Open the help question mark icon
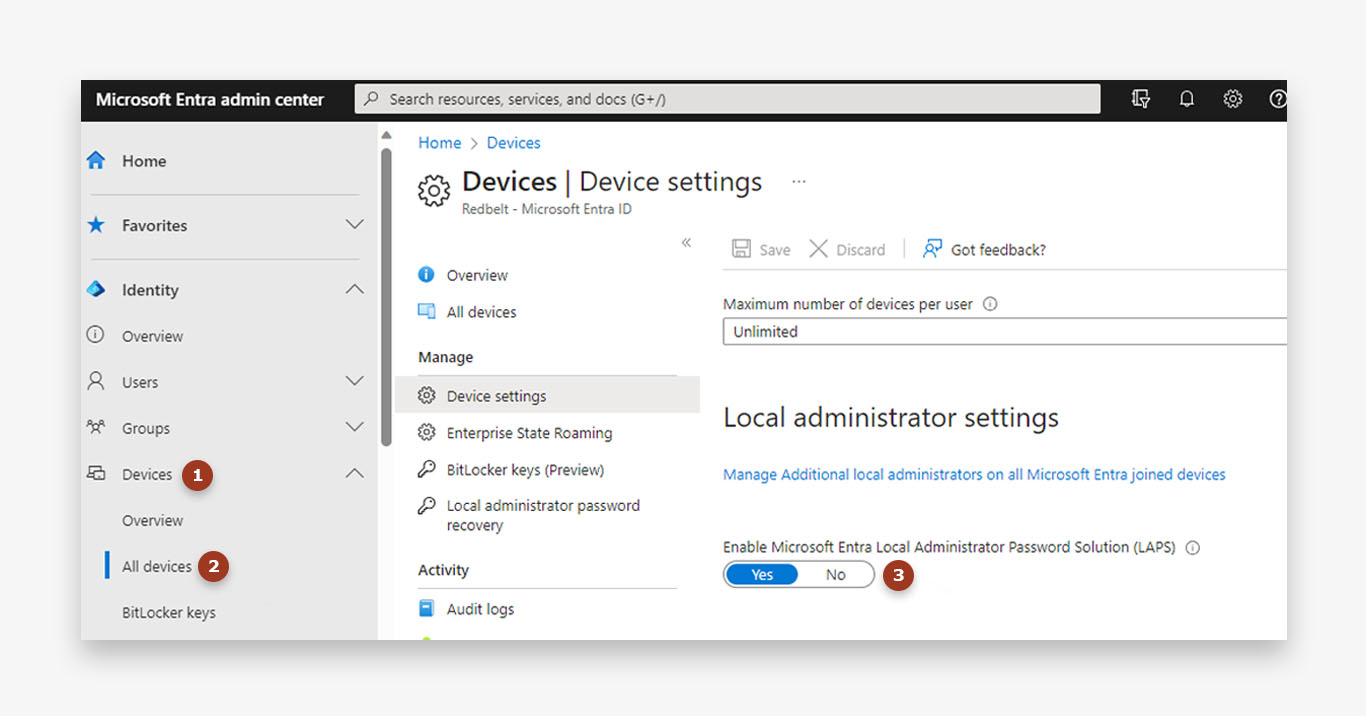The image size is (1366, 716). 1277,99
